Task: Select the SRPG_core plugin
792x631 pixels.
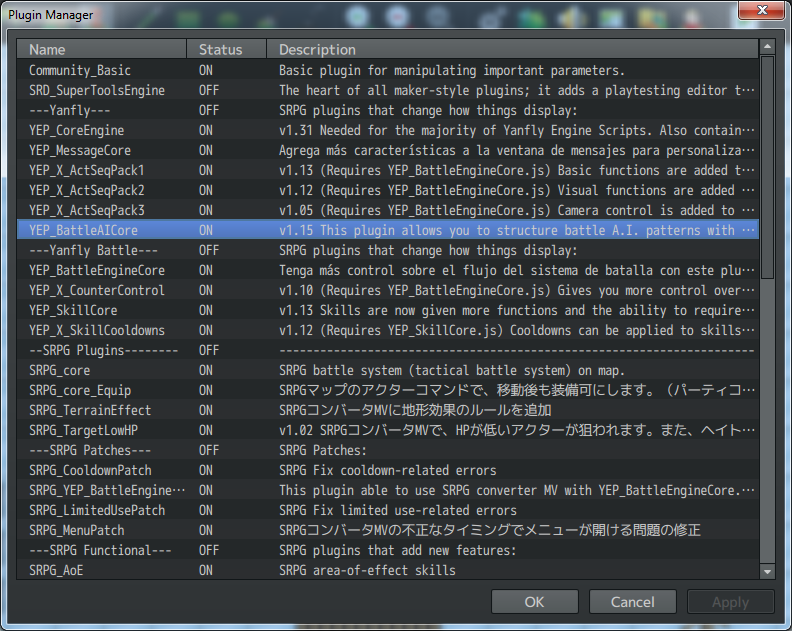Action: pos(388,370)
